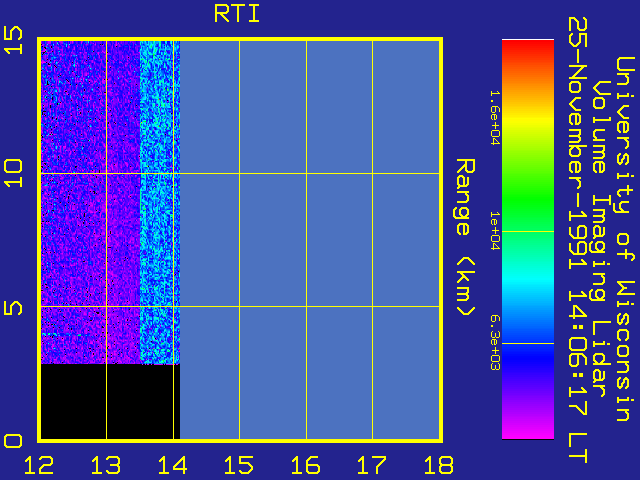The image size is (640, 480).
Task: Click the range axis label 0
Action: click(13, 441)
